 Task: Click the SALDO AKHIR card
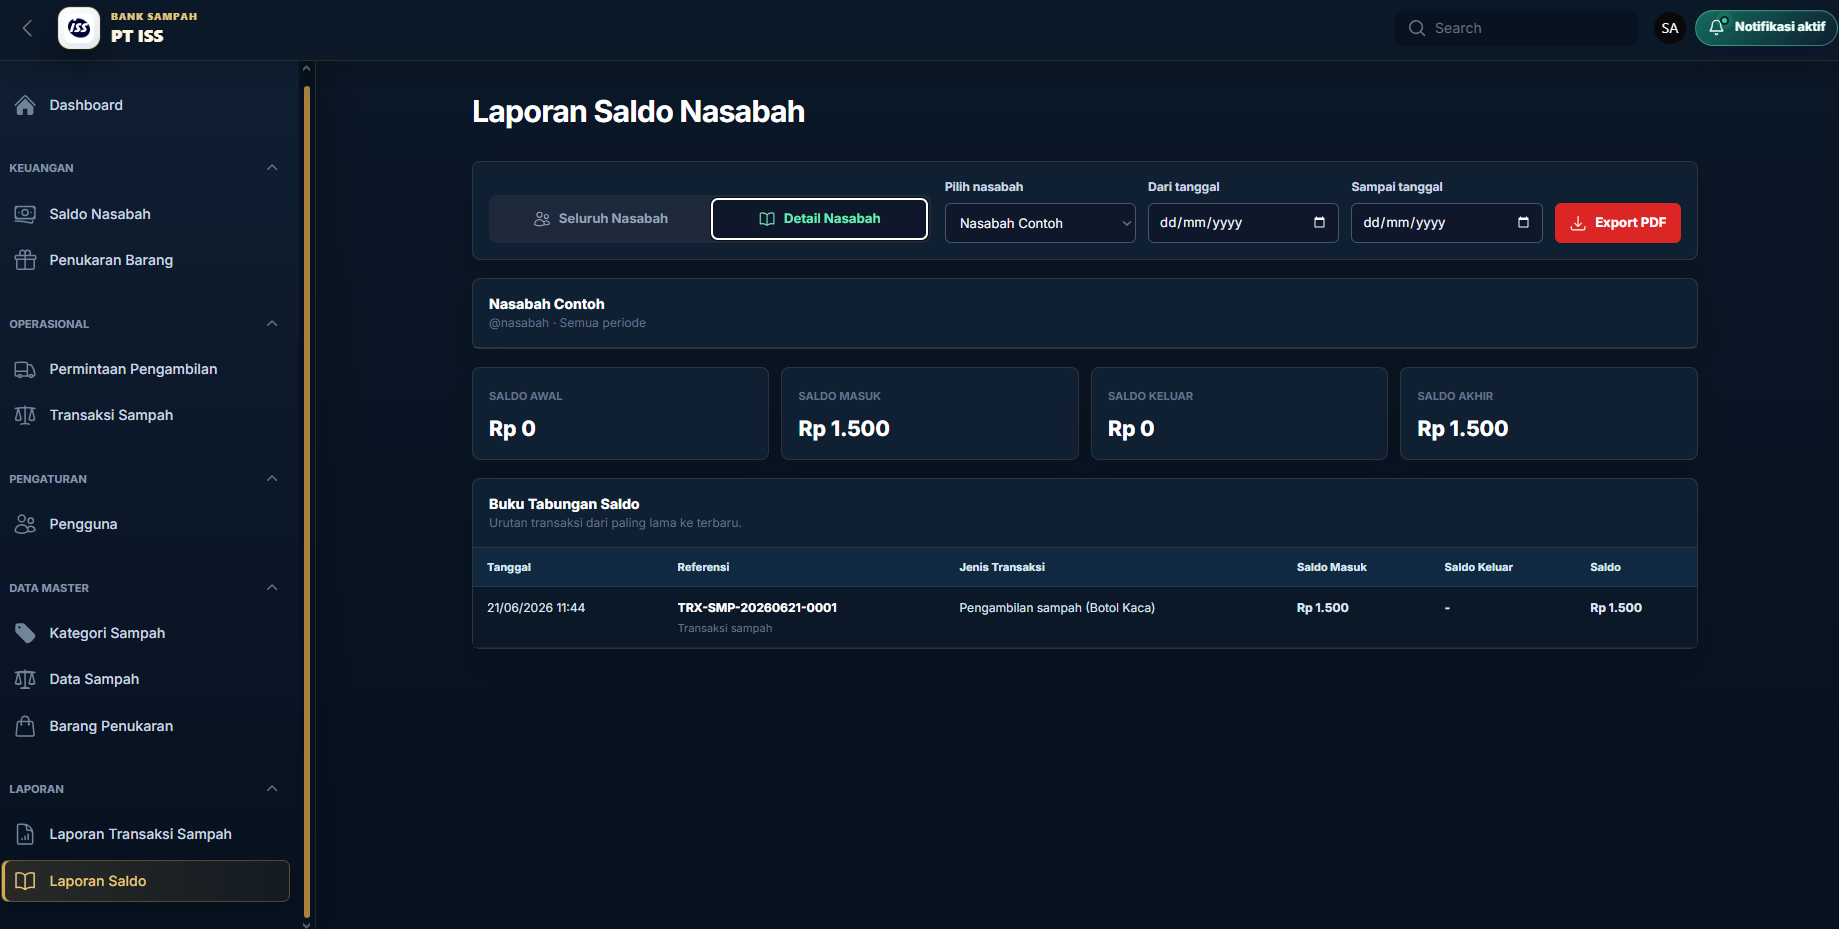1549,413
